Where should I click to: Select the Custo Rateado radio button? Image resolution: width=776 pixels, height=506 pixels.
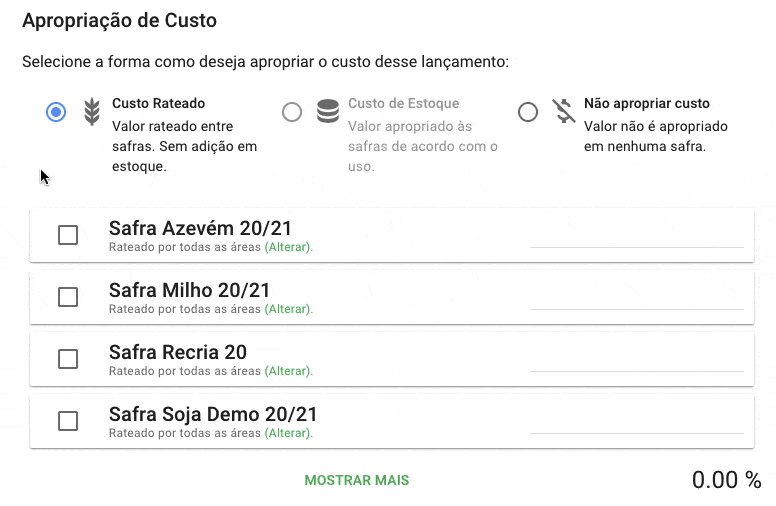[56, 112]
